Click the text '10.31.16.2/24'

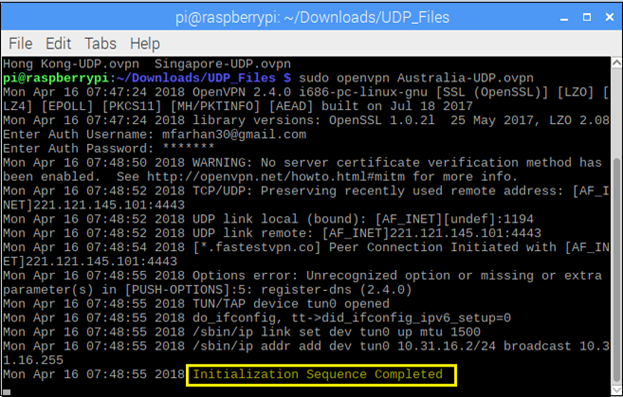tap(446, 346)
